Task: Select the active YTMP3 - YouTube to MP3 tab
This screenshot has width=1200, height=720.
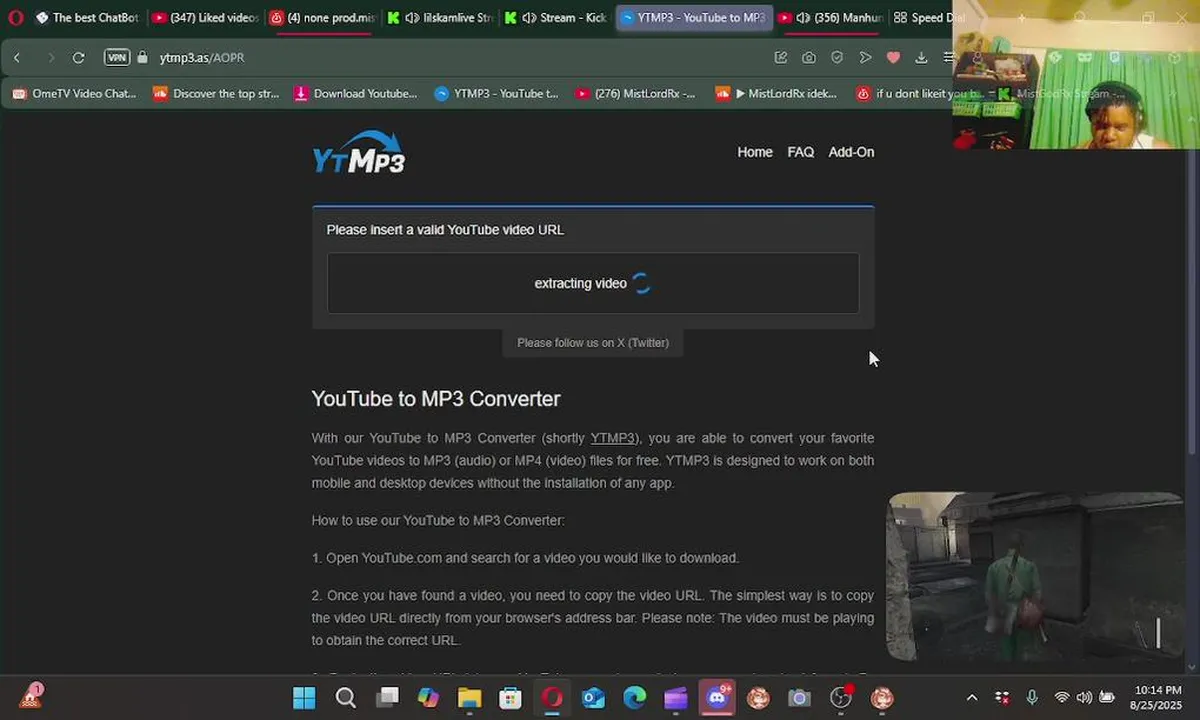Action: (693, 17)
